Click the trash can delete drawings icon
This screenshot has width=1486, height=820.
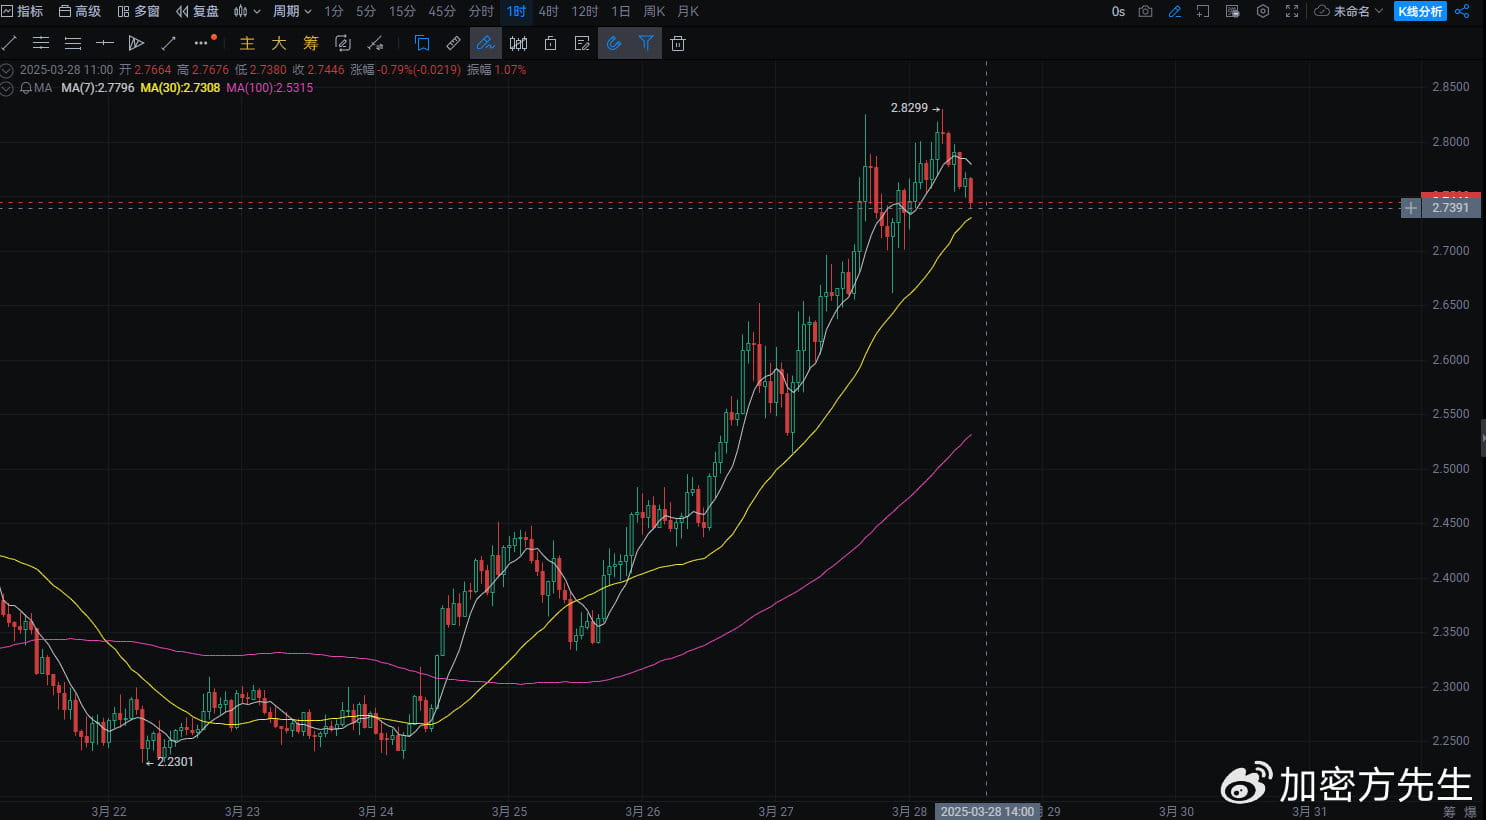click(x=678, y=43)
